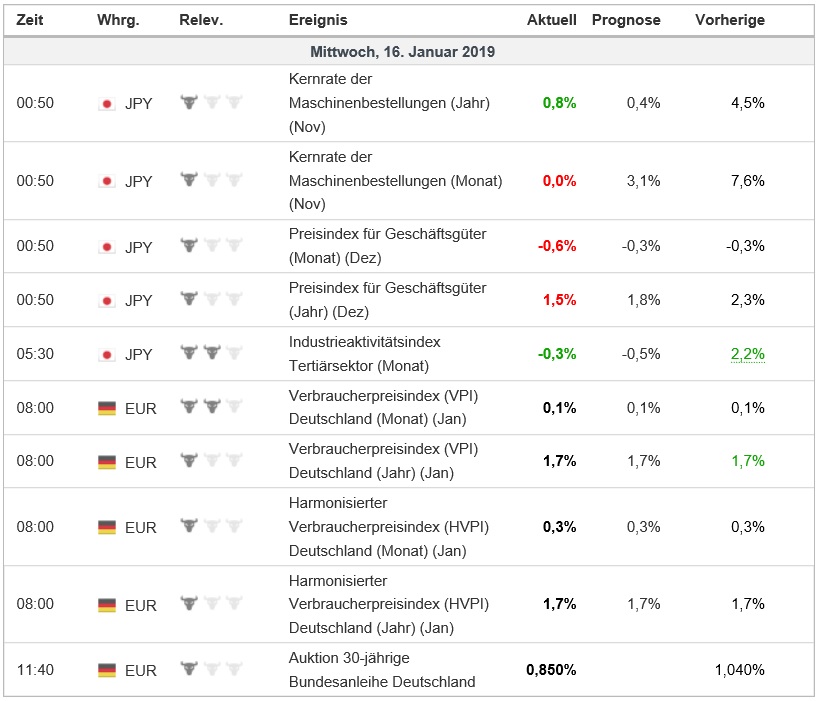Screen dimensions: 818x701
Task: Click Japan flag beside Preisindex für Geschäftsgüter (Monat)
Action: coord(106,247)
